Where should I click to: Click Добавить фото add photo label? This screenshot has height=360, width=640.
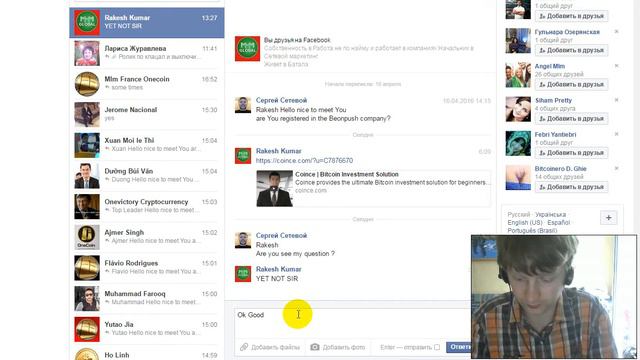[x=344, y=347]
